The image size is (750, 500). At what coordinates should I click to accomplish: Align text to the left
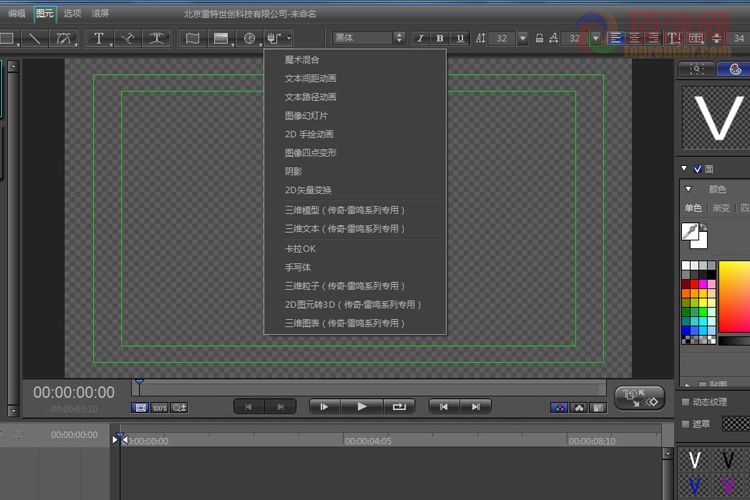(616, 38)
